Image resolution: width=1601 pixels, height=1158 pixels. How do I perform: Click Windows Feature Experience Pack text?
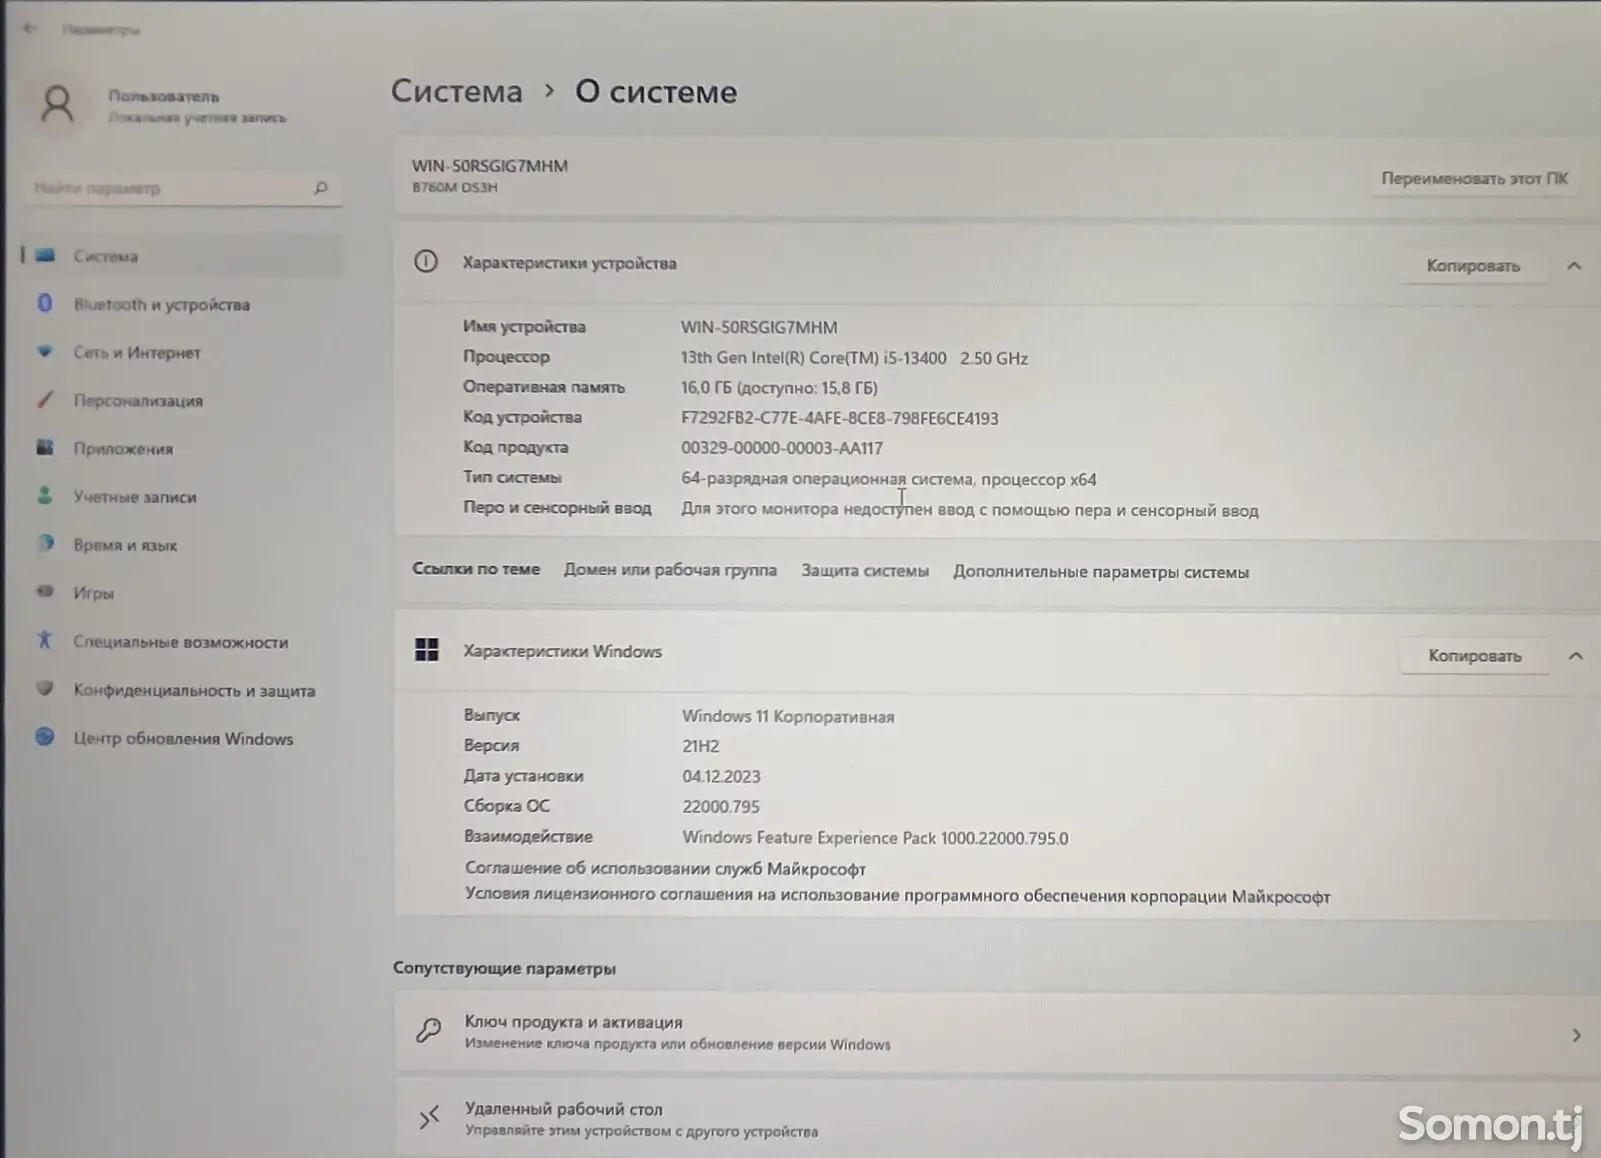pos(875,838)
